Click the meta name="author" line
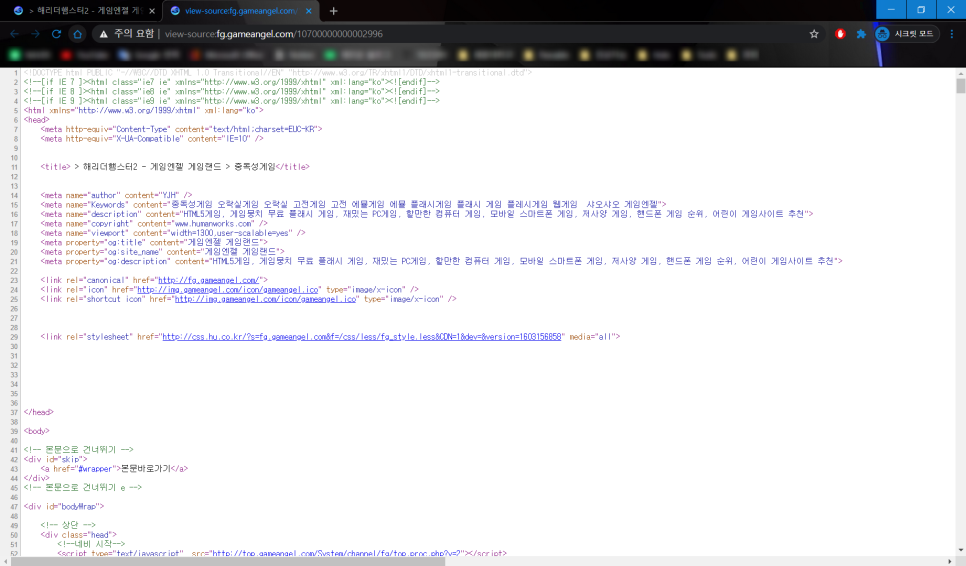The width and height of the screenshot is (966, 566). [116, 195]
